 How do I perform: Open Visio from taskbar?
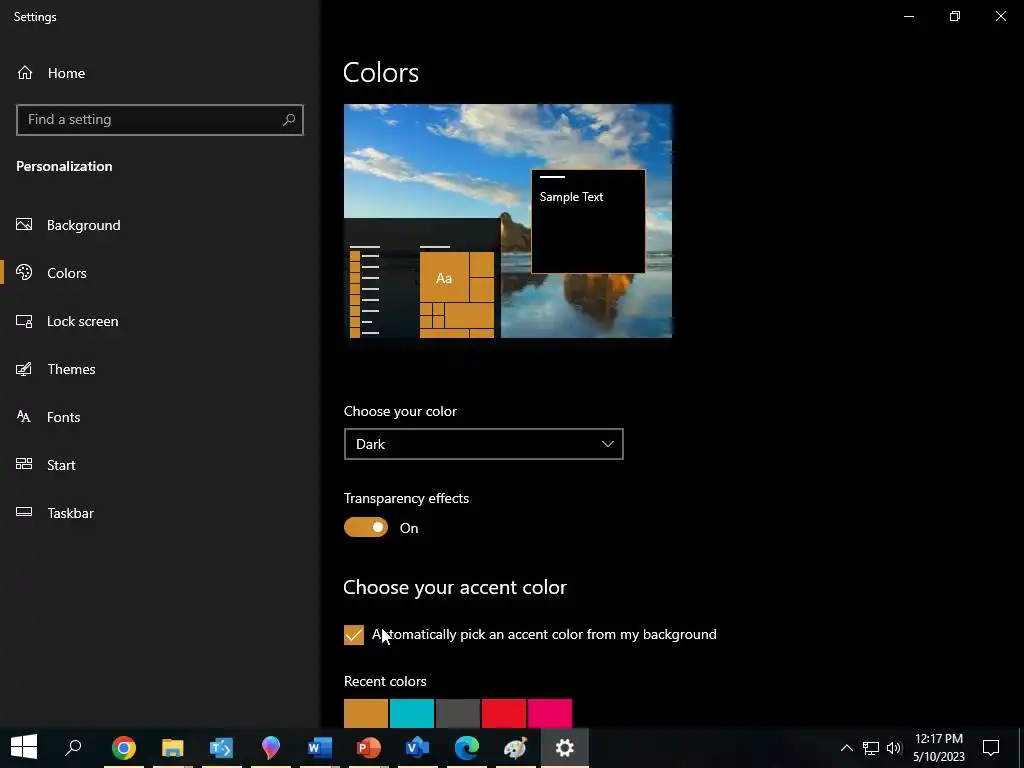point(417,747)
